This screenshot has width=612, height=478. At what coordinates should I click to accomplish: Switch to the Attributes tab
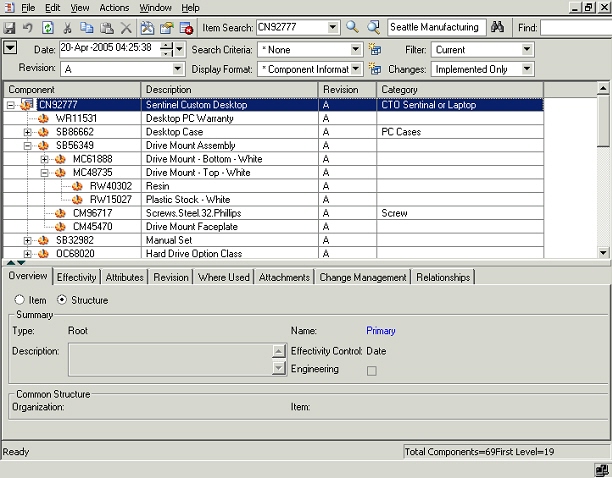click(125, 277)
